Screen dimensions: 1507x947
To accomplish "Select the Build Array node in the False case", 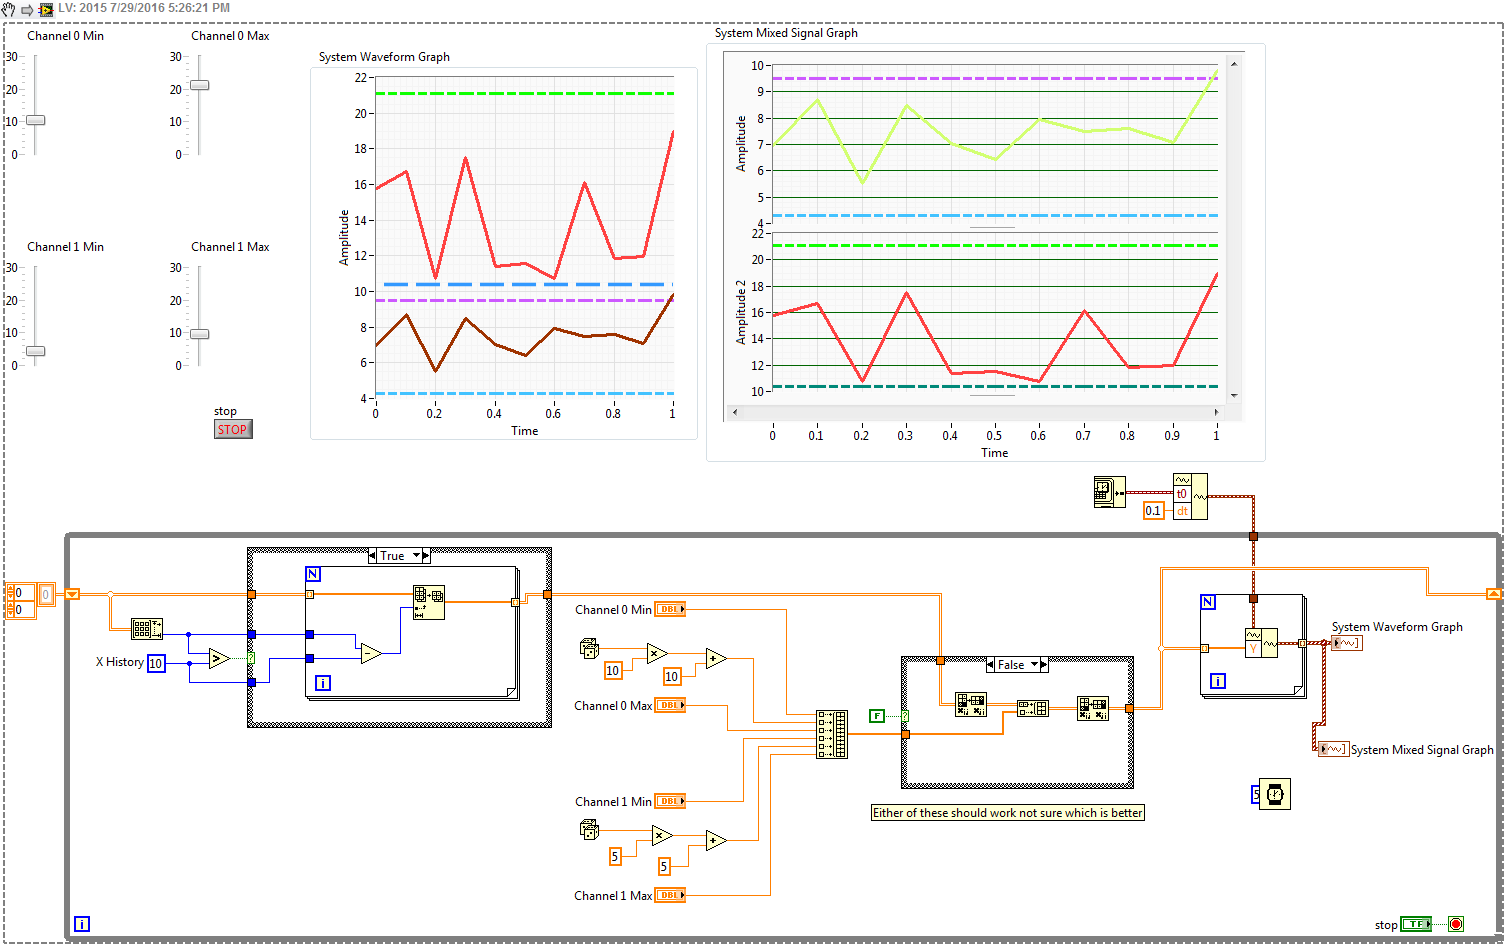I will pyautogui.click(x=1033, y=708).
